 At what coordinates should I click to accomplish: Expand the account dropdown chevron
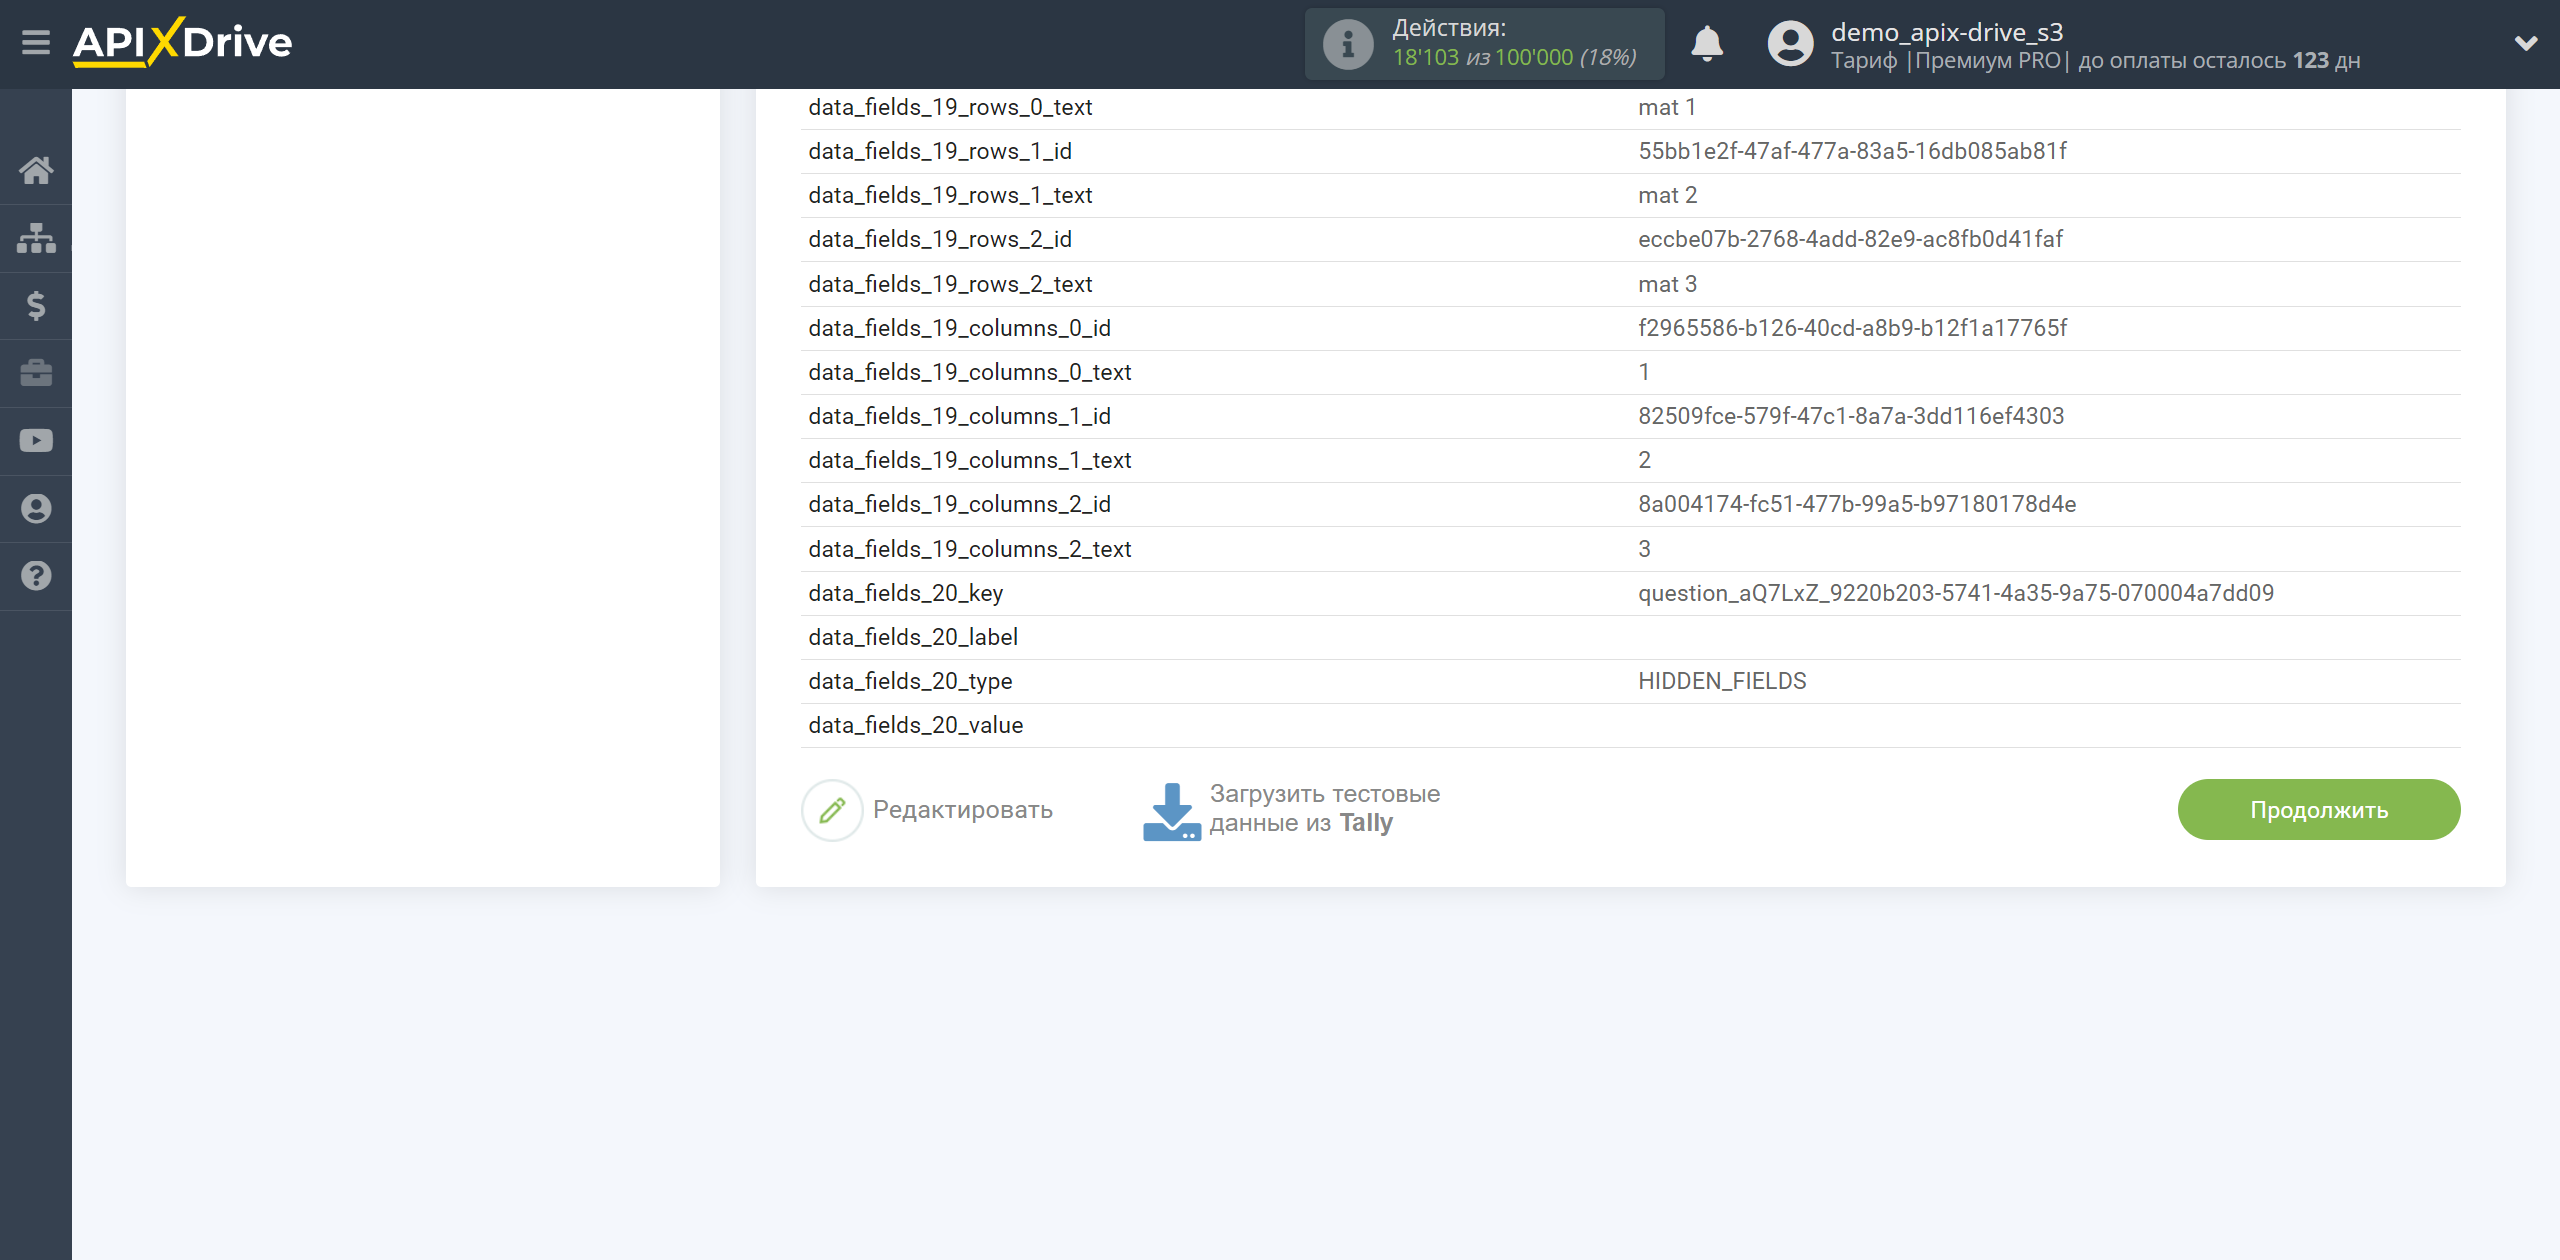[x=2526, y=43]
